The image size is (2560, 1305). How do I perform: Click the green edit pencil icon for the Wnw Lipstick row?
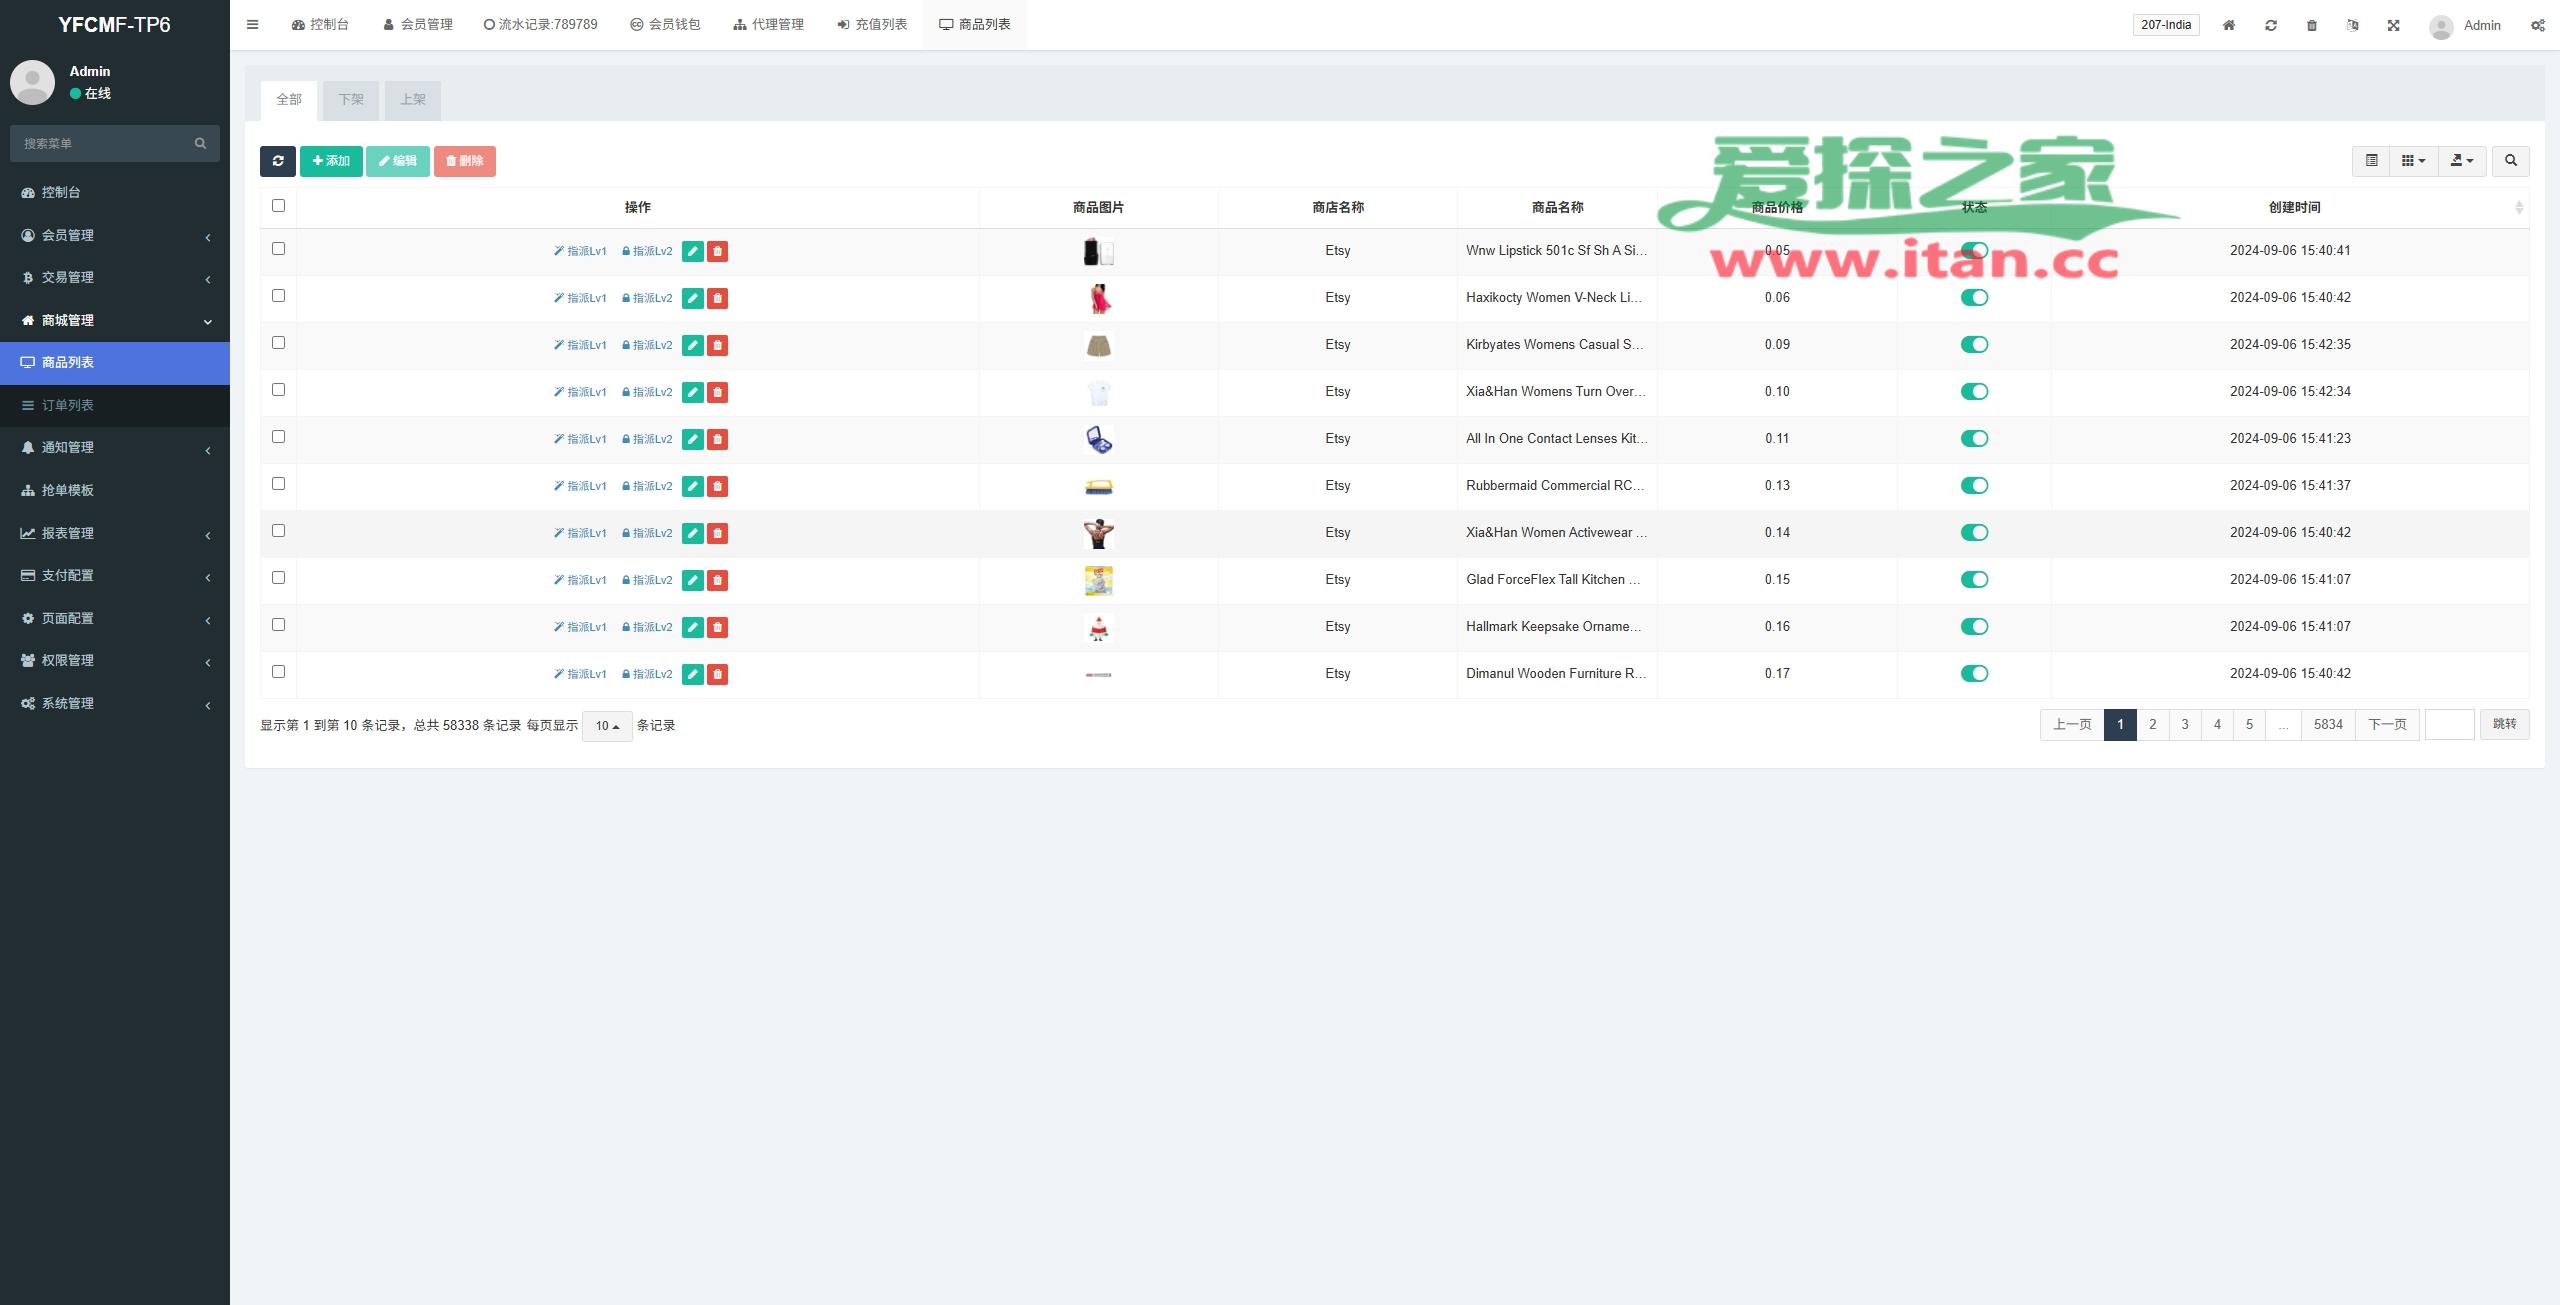(692, 251)
